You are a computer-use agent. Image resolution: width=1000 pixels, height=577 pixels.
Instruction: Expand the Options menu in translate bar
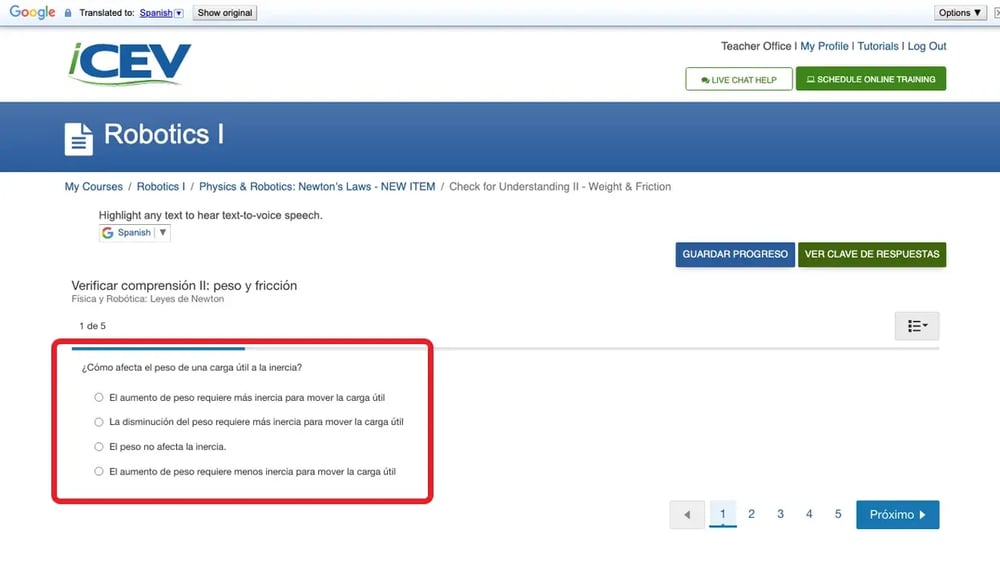[960, 13]
